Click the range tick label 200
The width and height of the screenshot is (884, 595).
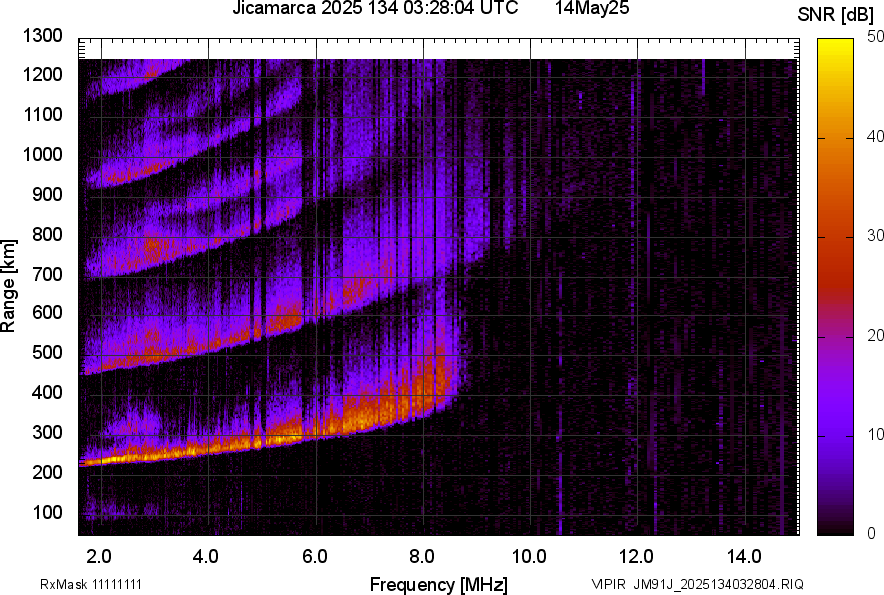pyautogui.click(x=47, y=472)
